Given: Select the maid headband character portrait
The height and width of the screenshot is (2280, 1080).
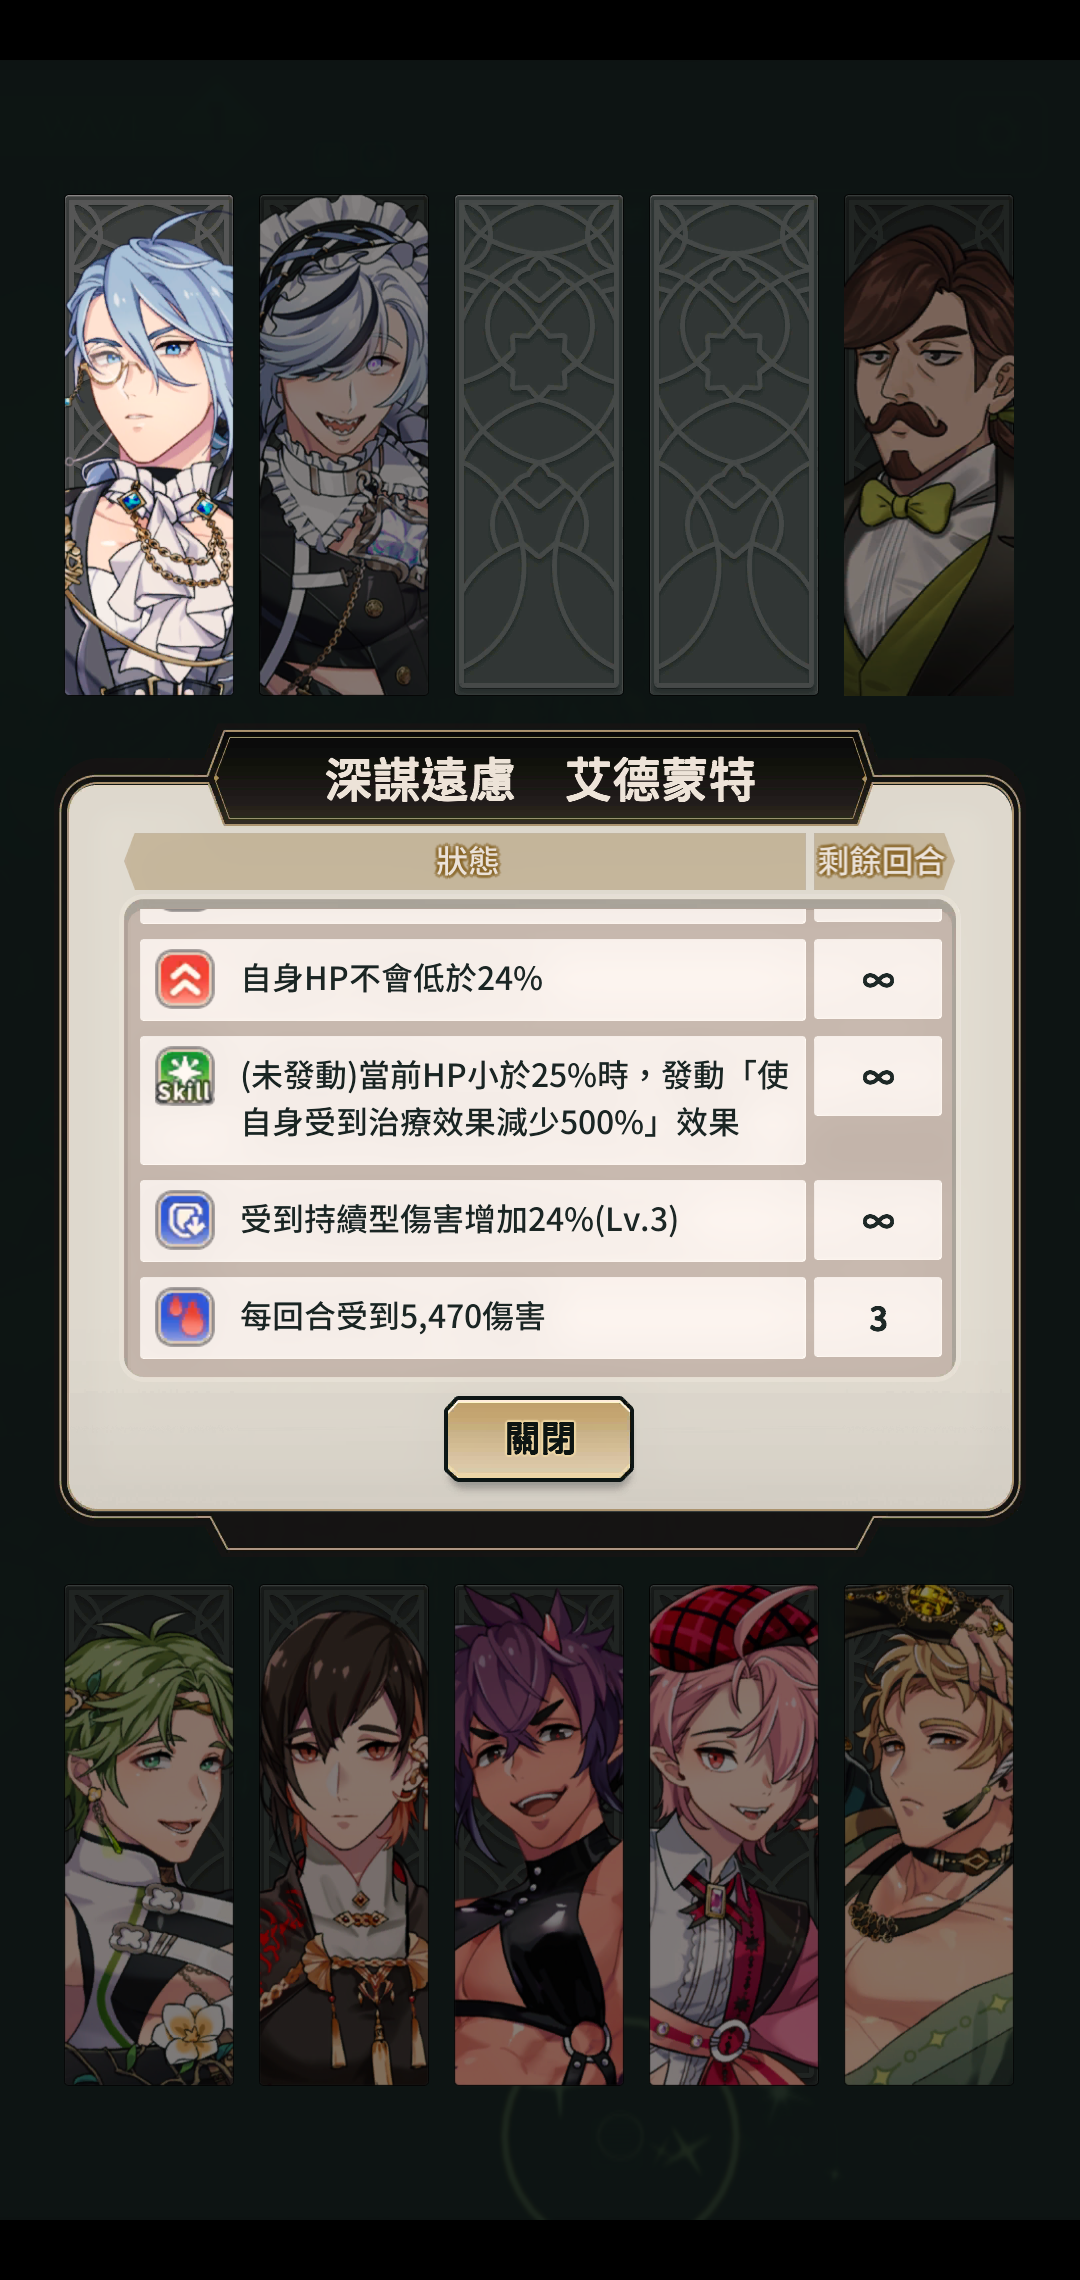Looking at the screenshot, I should [x=344, y=445].
